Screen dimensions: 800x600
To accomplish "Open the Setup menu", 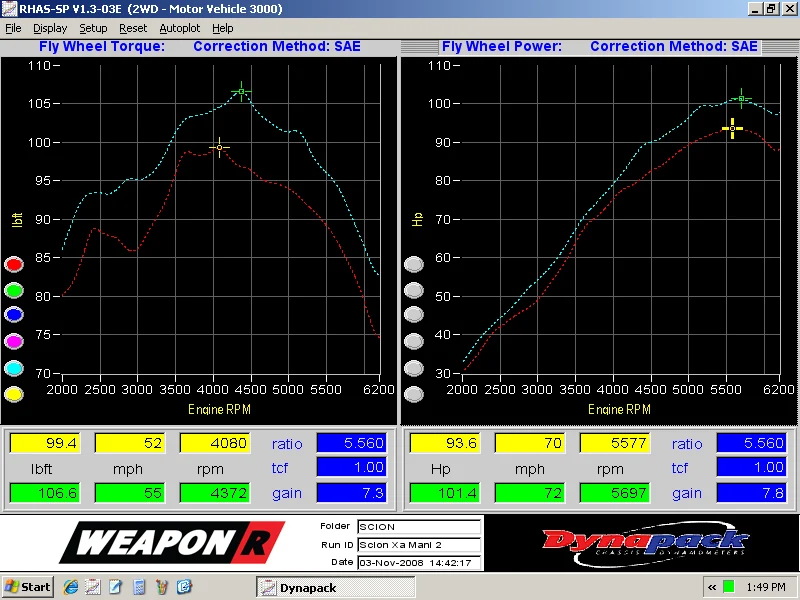I will point(93,29).
